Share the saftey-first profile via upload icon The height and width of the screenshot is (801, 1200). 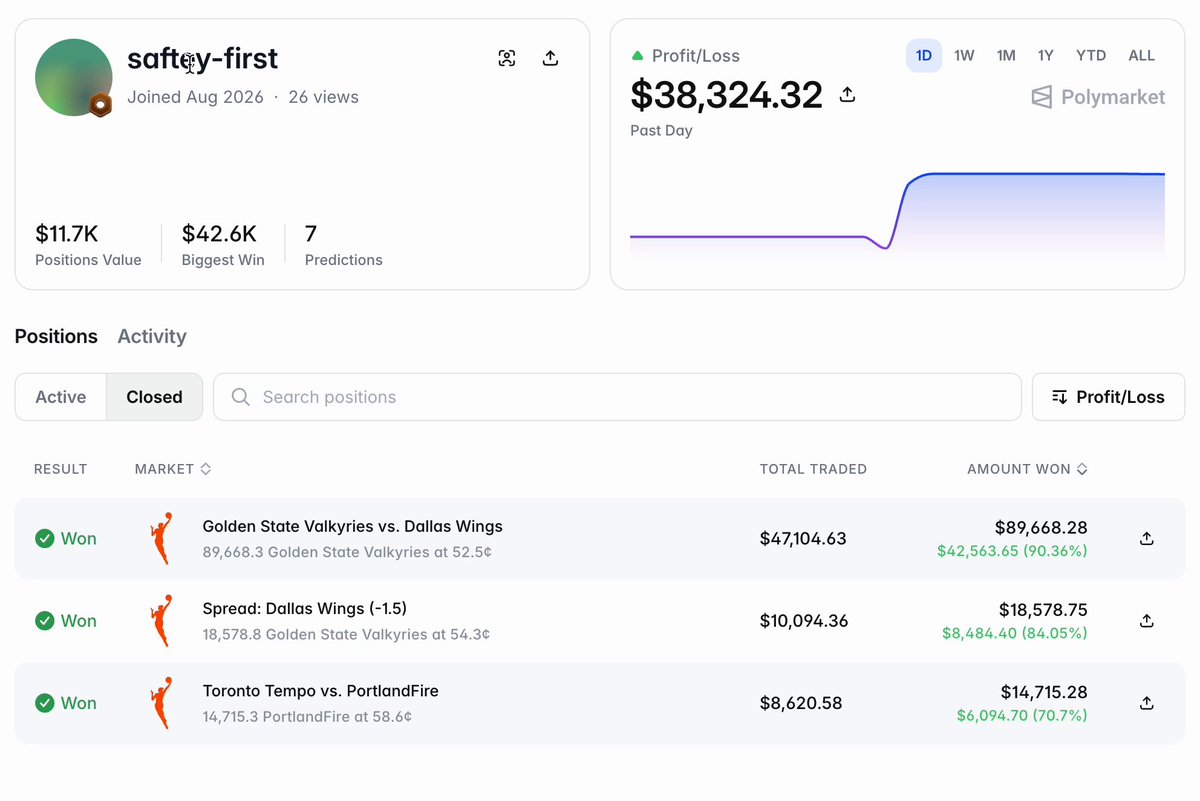click(550, 58)
